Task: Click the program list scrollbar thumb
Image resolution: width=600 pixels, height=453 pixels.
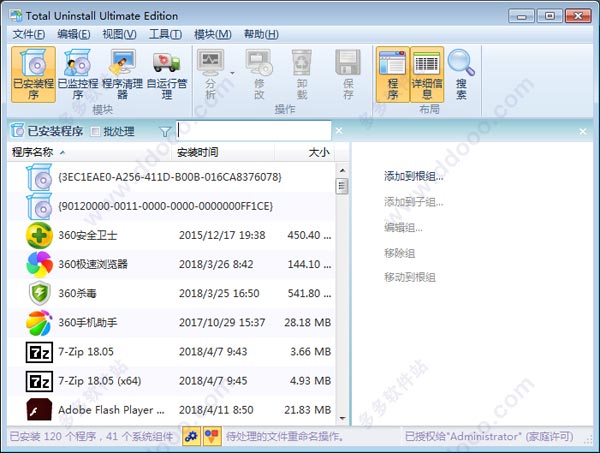Action: click(342, 186)
